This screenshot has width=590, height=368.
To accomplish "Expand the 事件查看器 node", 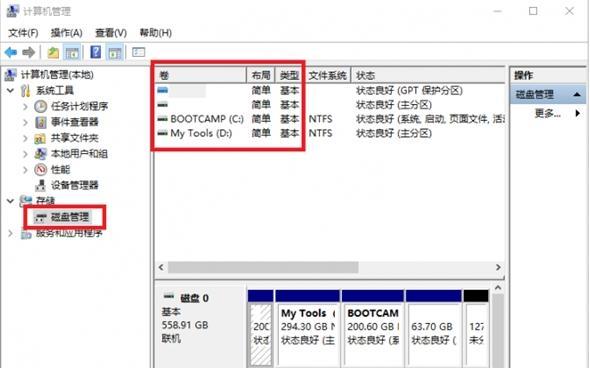I will (26, 122).
